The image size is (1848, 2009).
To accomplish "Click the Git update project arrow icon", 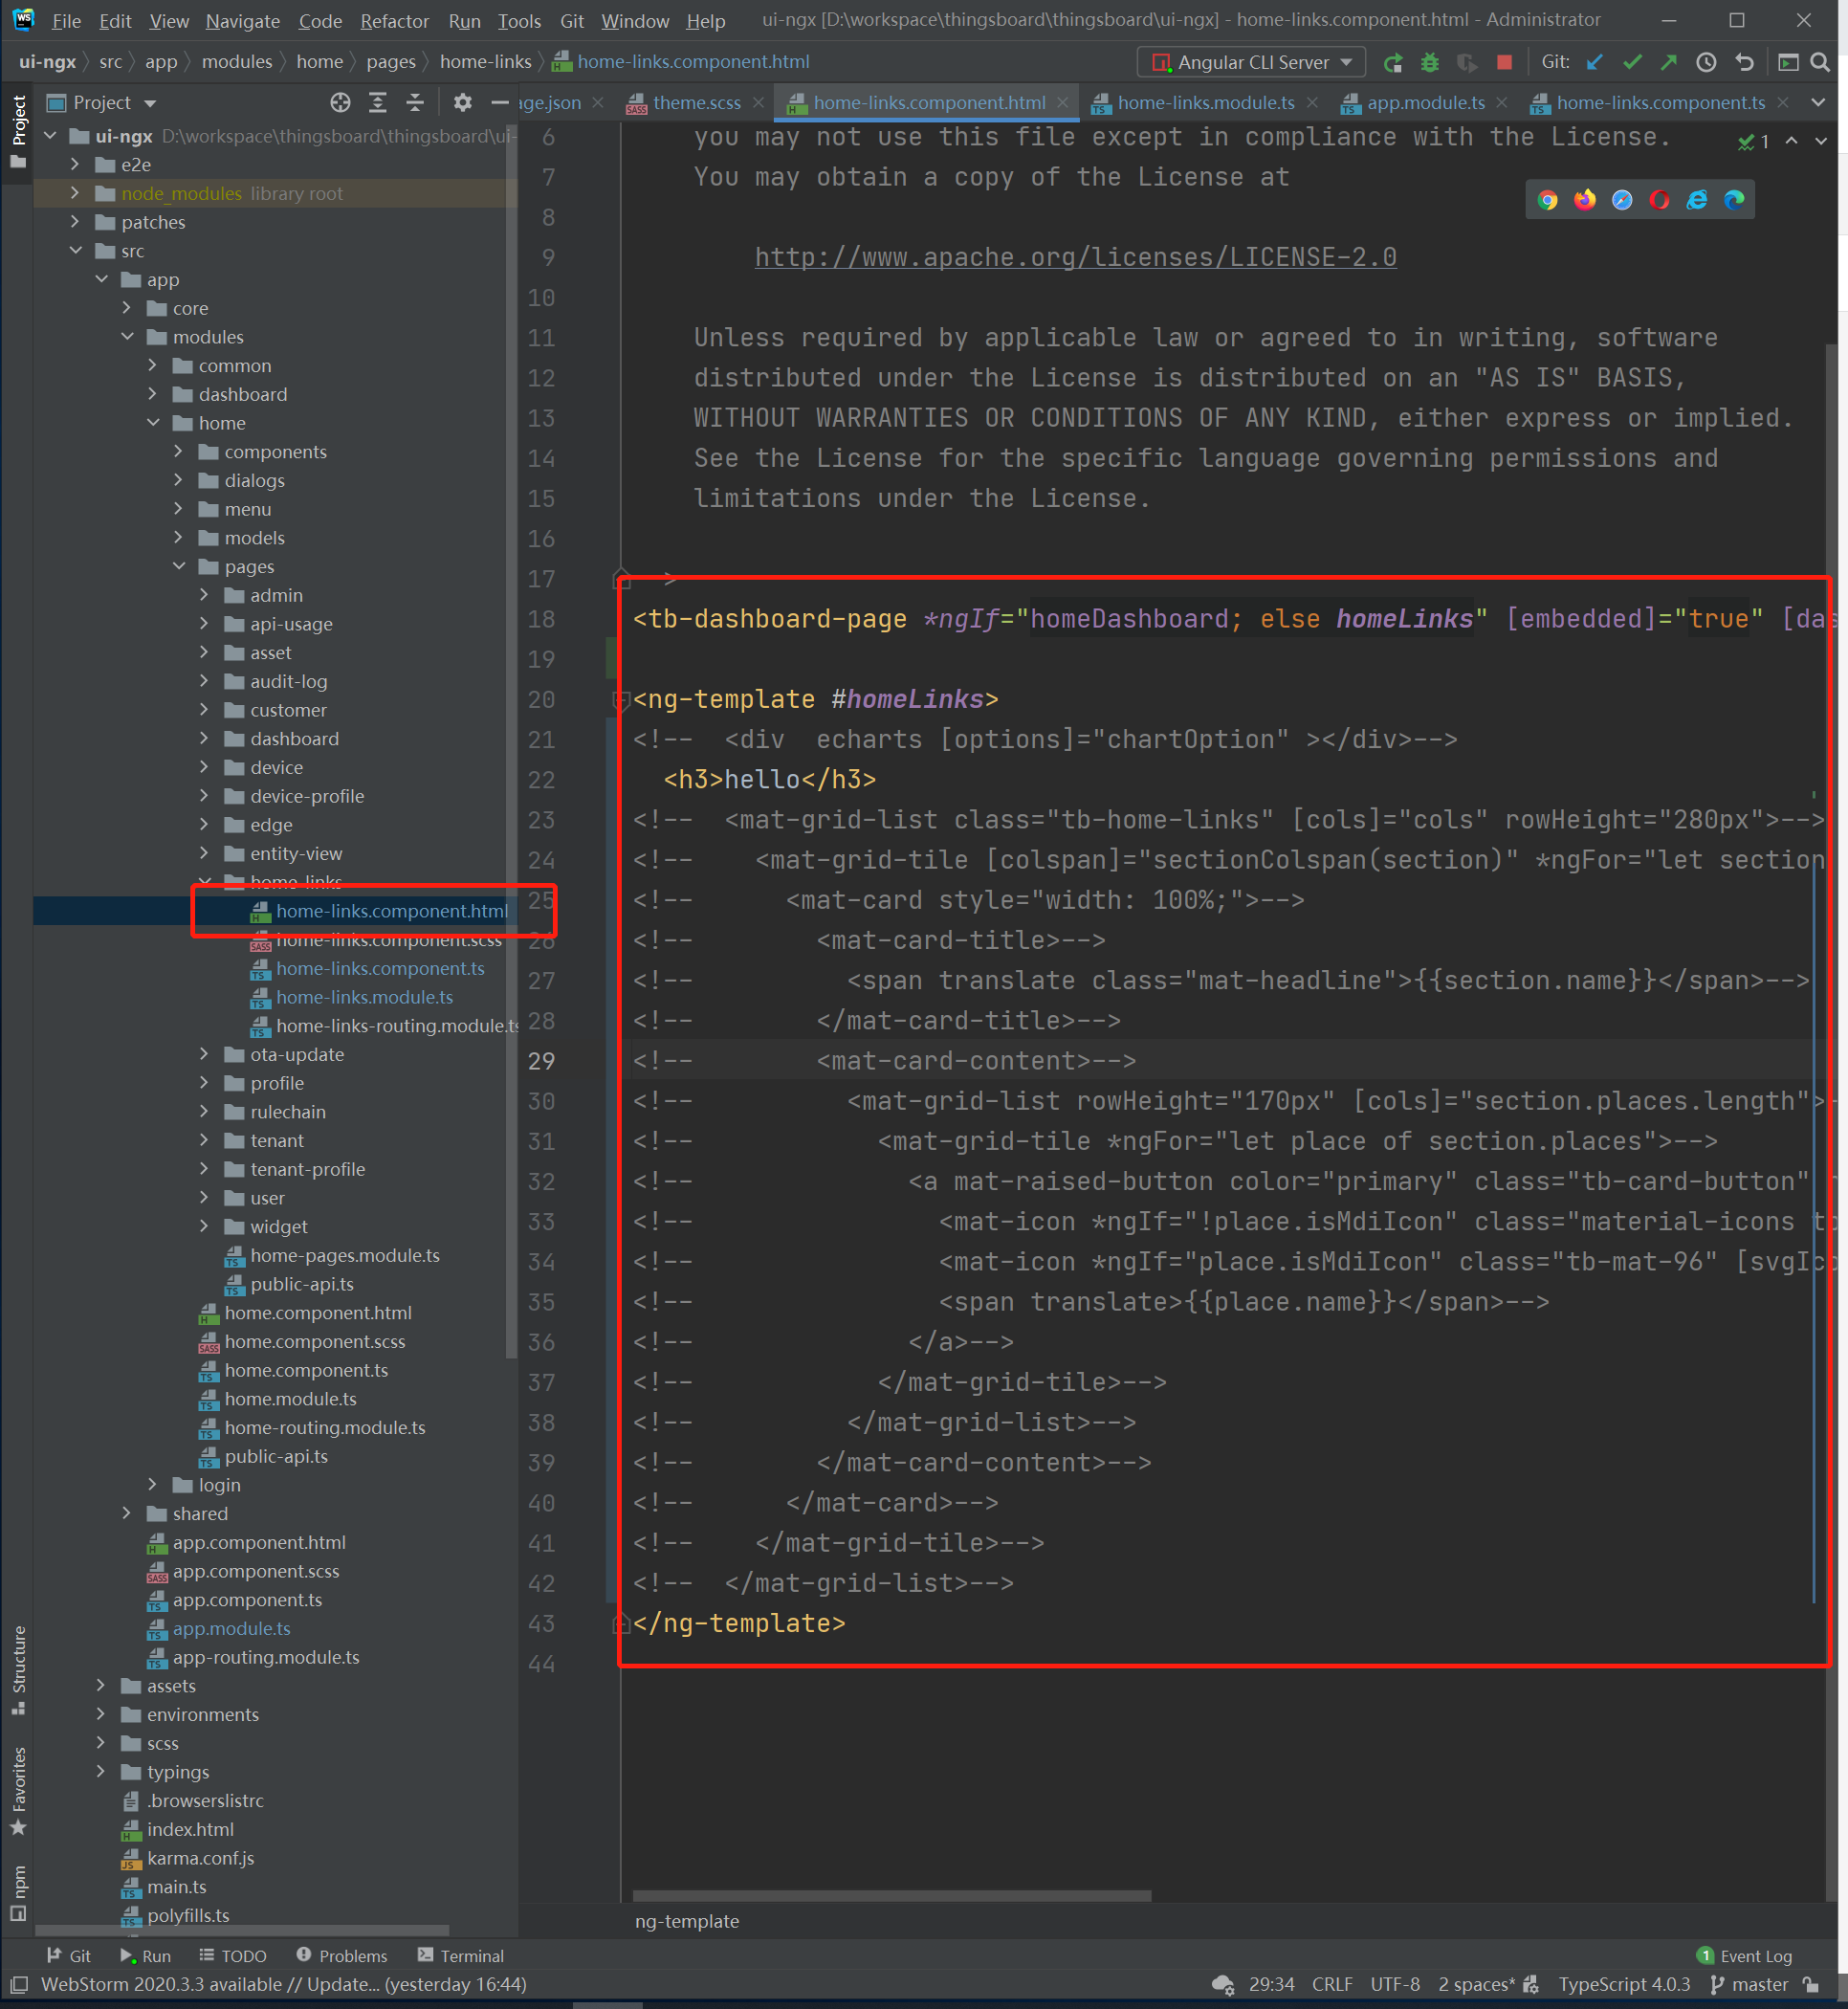I will click(x=1594, y=62).
